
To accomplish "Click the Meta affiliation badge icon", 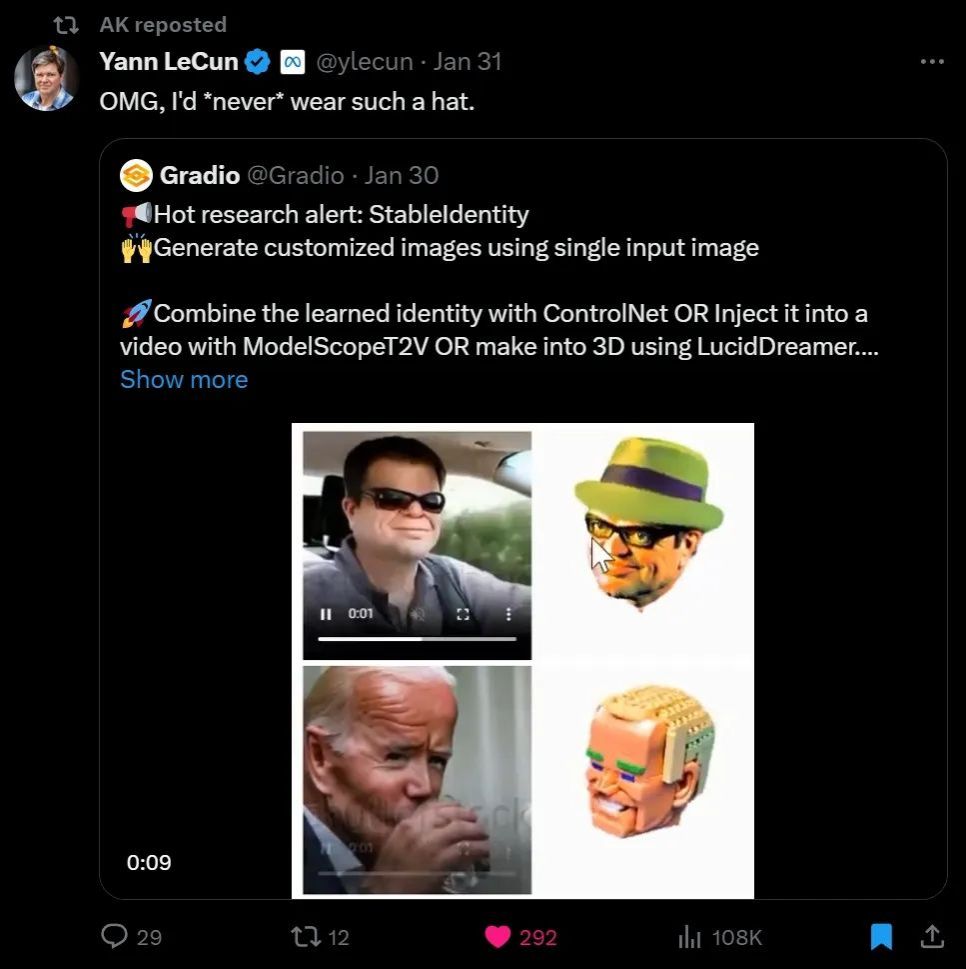I will click(292, 62).
